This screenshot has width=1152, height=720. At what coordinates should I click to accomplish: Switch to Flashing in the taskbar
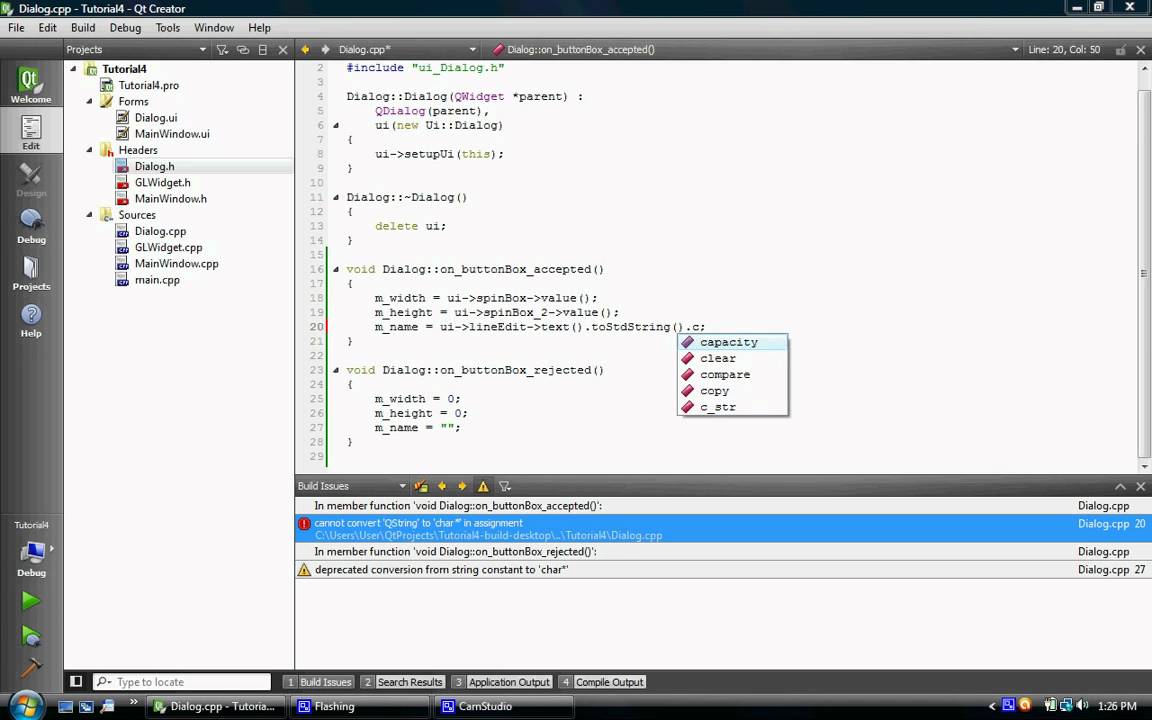360,706
